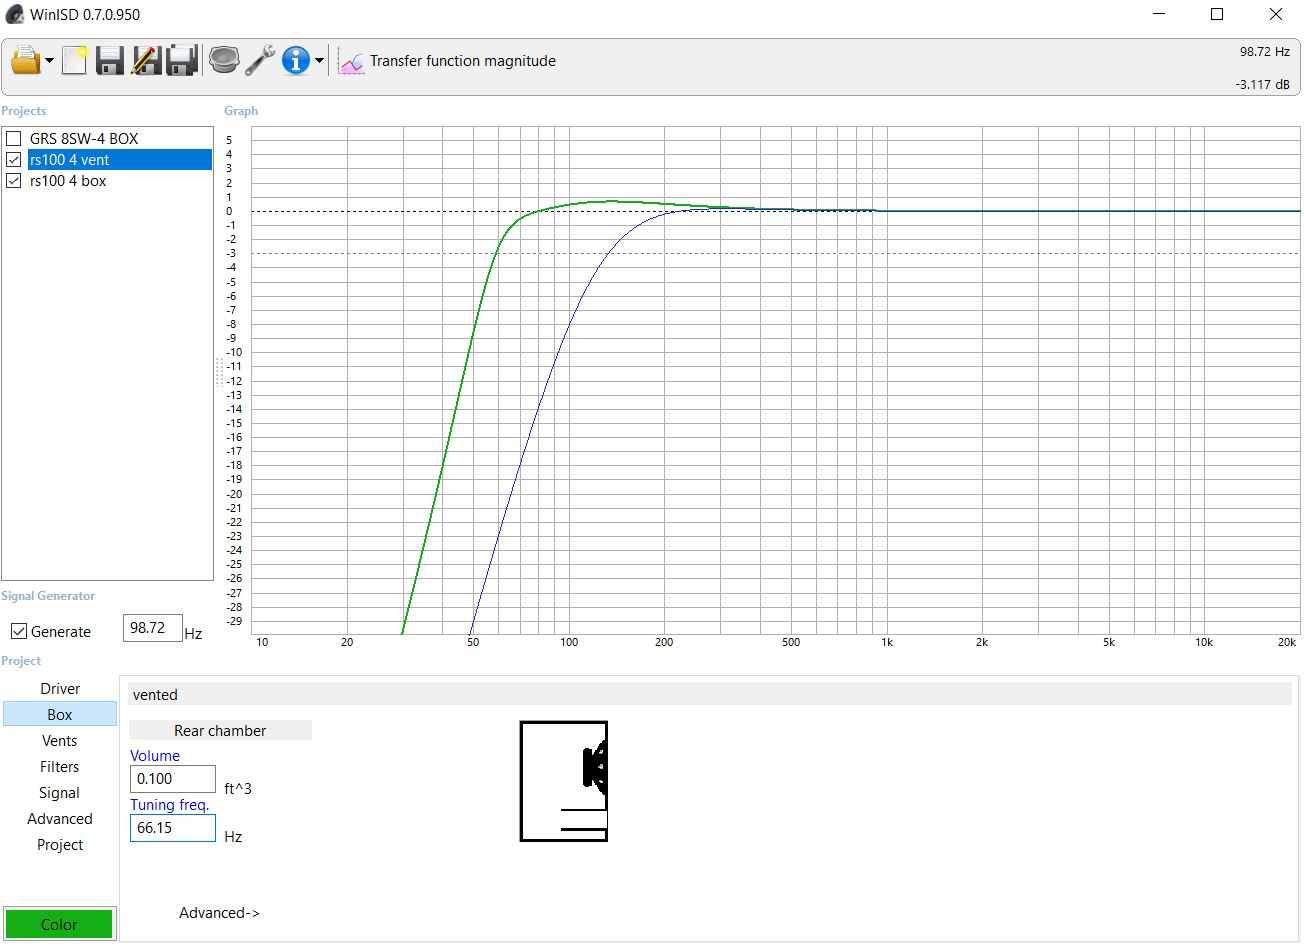
Task: Click the vented box type field
Action: [x=710, y=695]
